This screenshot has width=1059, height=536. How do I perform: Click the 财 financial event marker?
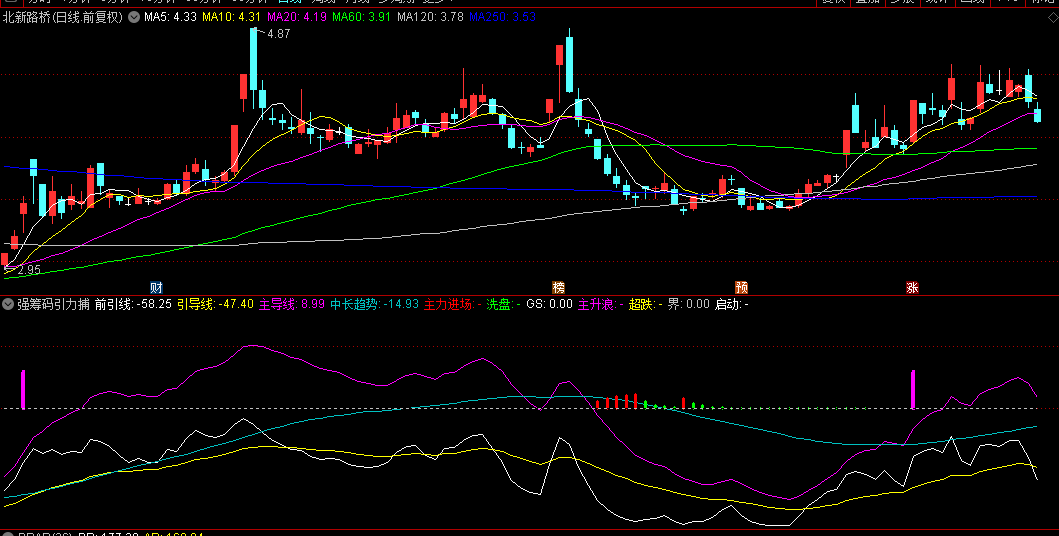coord(156,287)
